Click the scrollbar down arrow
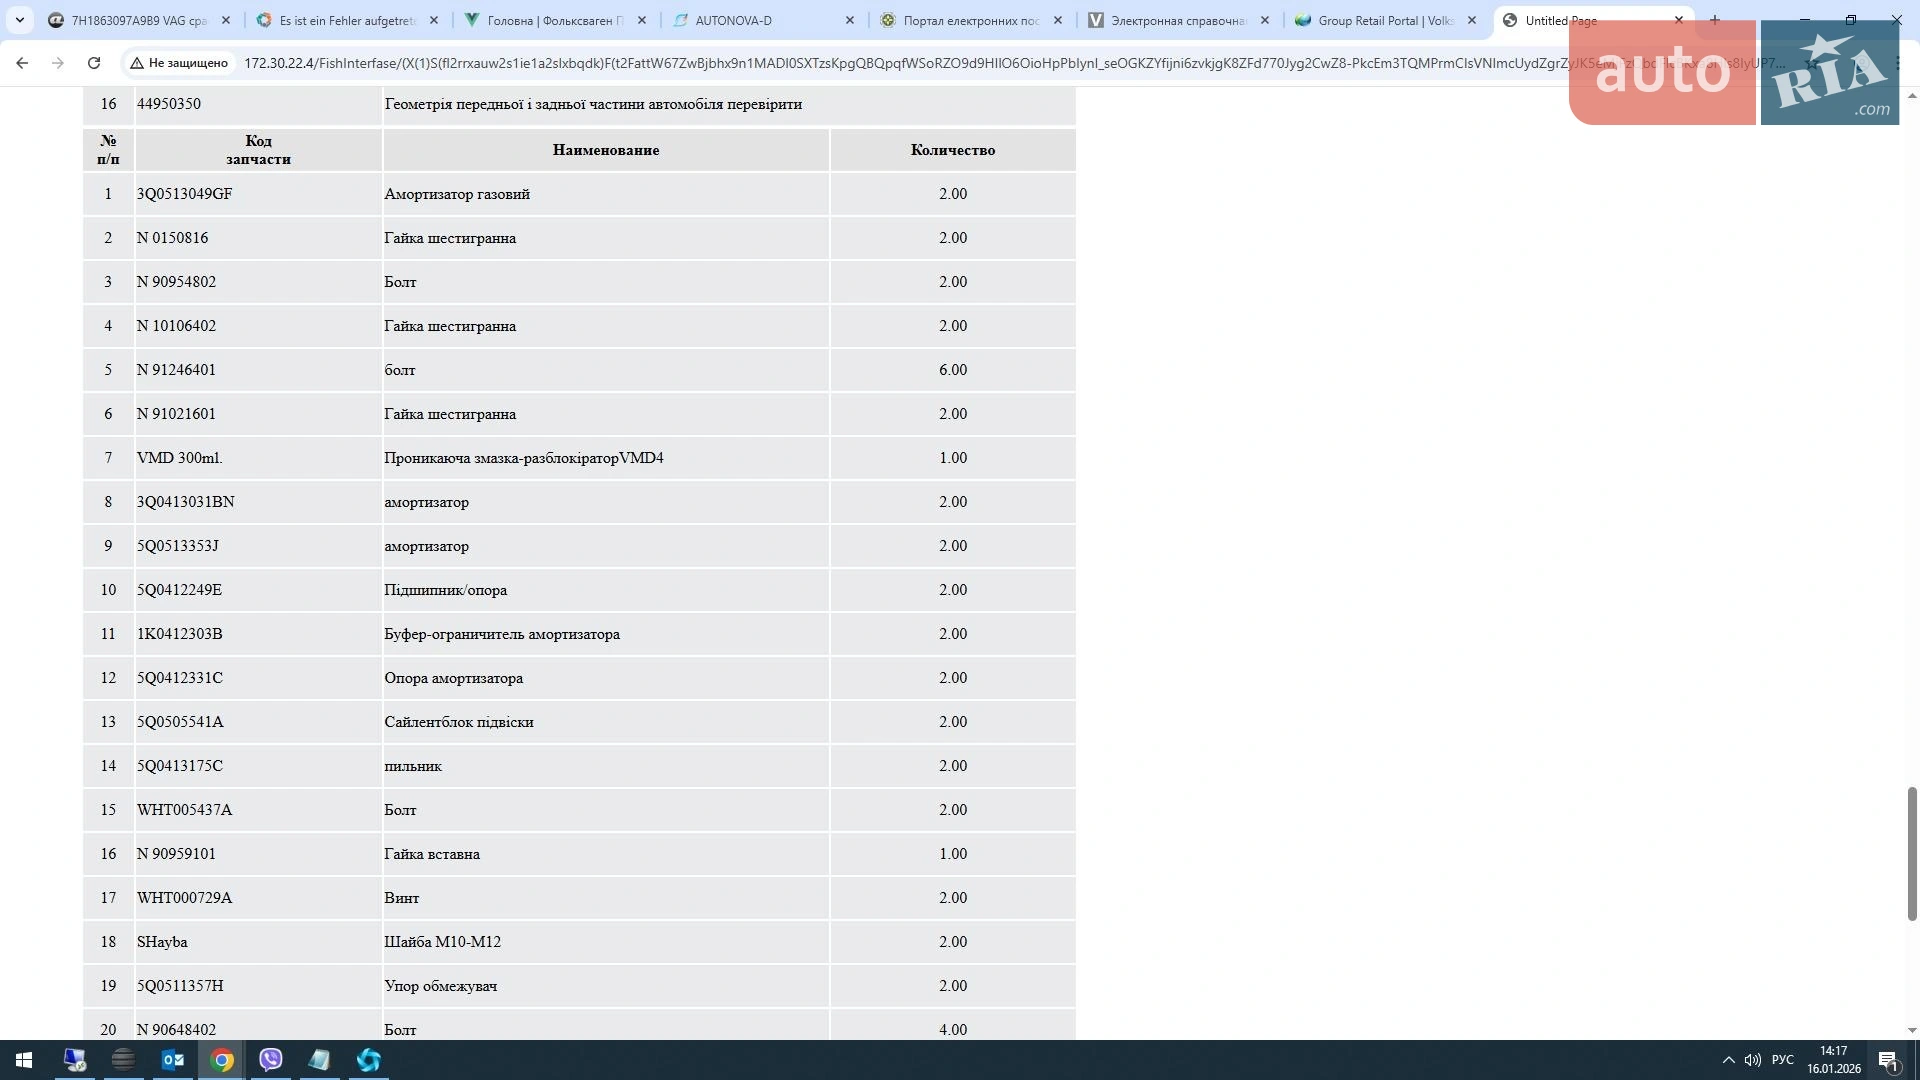Image resolution: width=1920 pixels, height=1080 pixels. tap(1912, 1030)
